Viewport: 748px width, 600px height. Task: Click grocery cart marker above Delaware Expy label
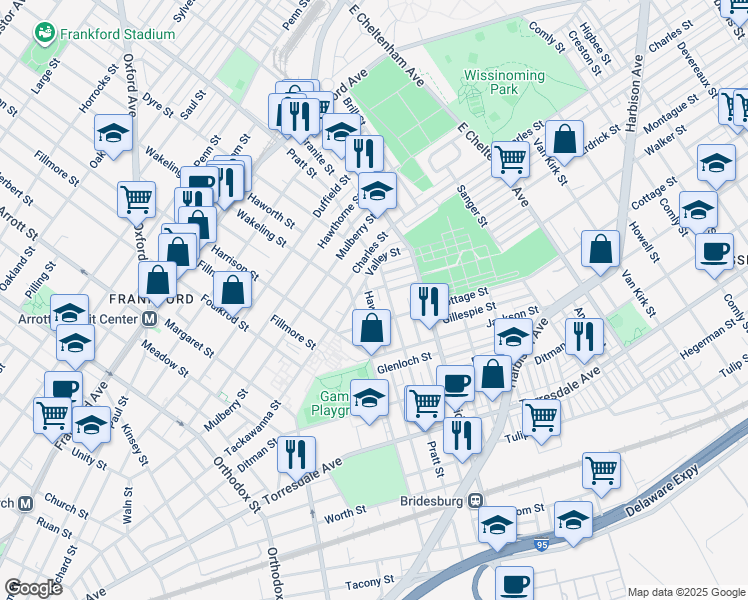click(601, 474)
